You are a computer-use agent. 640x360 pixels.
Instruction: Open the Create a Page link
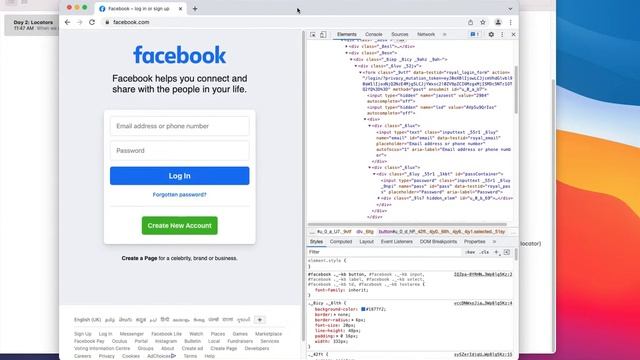[139, 258]
